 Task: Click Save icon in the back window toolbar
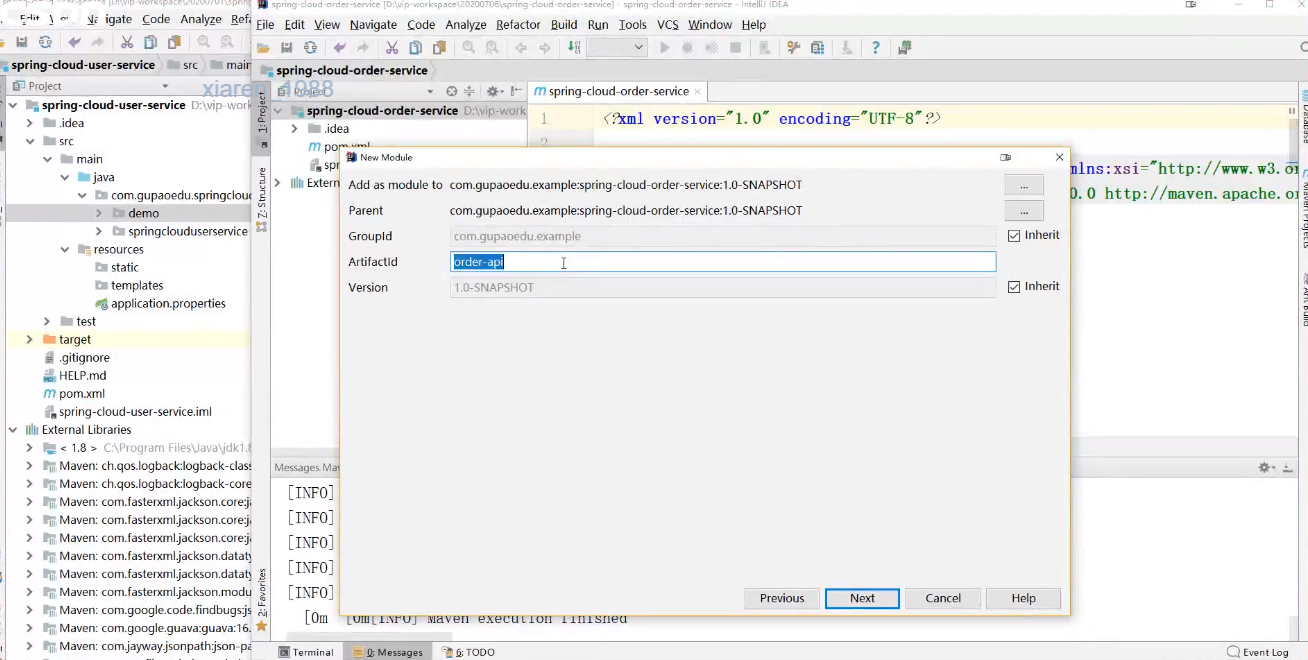[21, 42]
